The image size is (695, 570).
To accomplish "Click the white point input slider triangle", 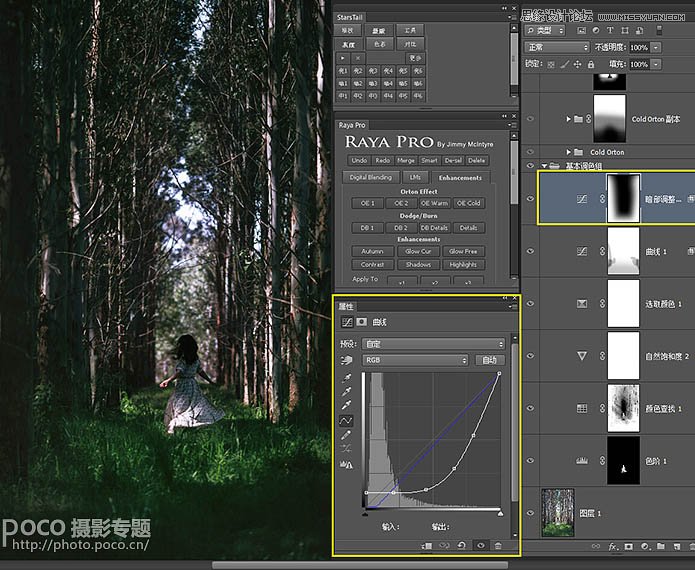I will 500,514.
